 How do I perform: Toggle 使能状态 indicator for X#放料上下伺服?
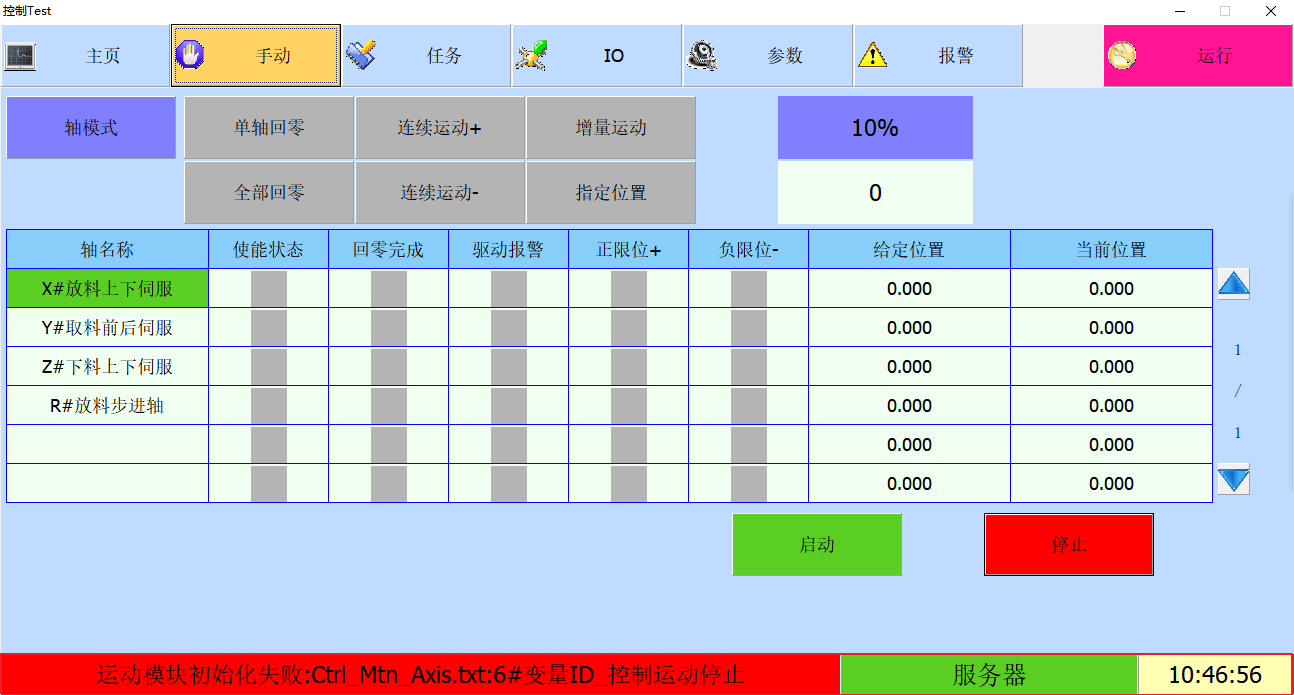[x=268, y=289]
